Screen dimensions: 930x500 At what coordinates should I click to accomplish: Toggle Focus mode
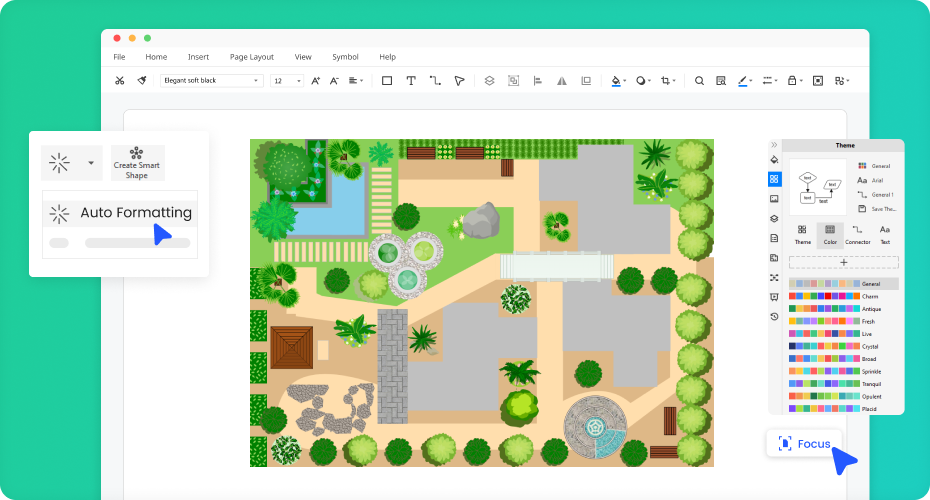(x=804, y=443)
